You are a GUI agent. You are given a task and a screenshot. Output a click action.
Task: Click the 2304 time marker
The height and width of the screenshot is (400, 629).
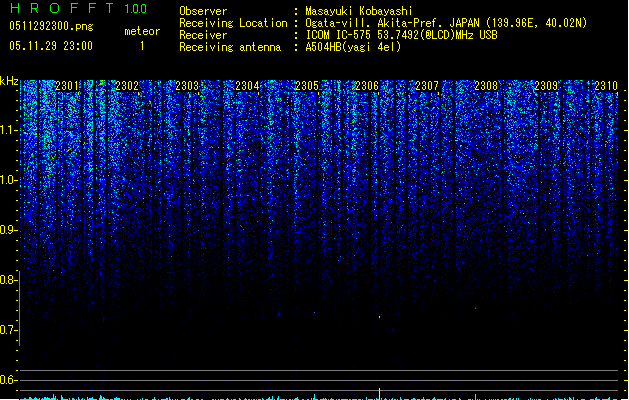(x=247, y=86)
